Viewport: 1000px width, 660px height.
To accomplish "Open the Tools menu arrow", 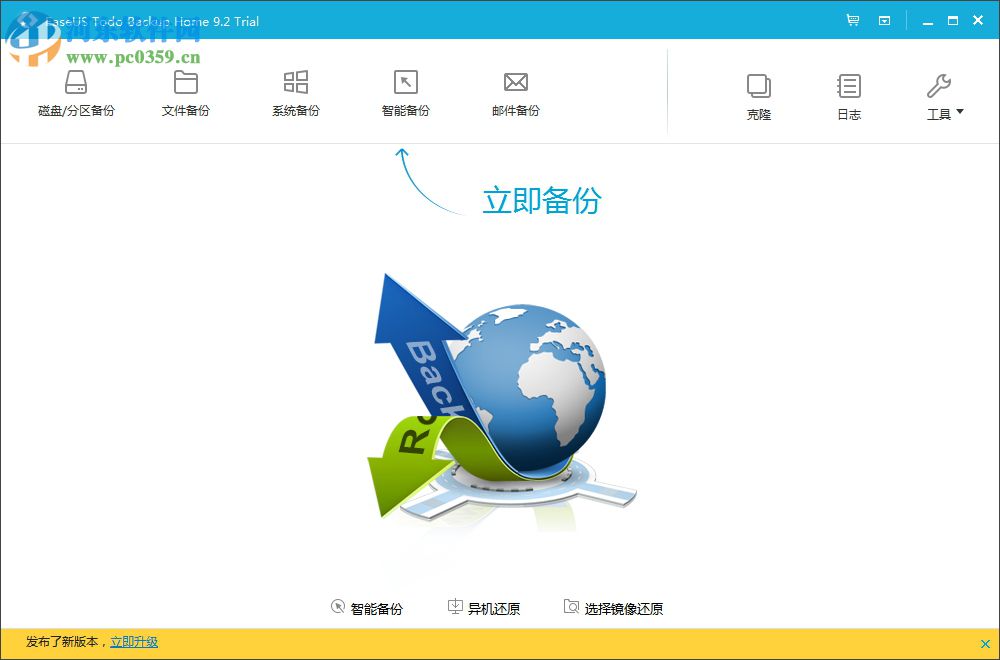I will tap(962, 114).
